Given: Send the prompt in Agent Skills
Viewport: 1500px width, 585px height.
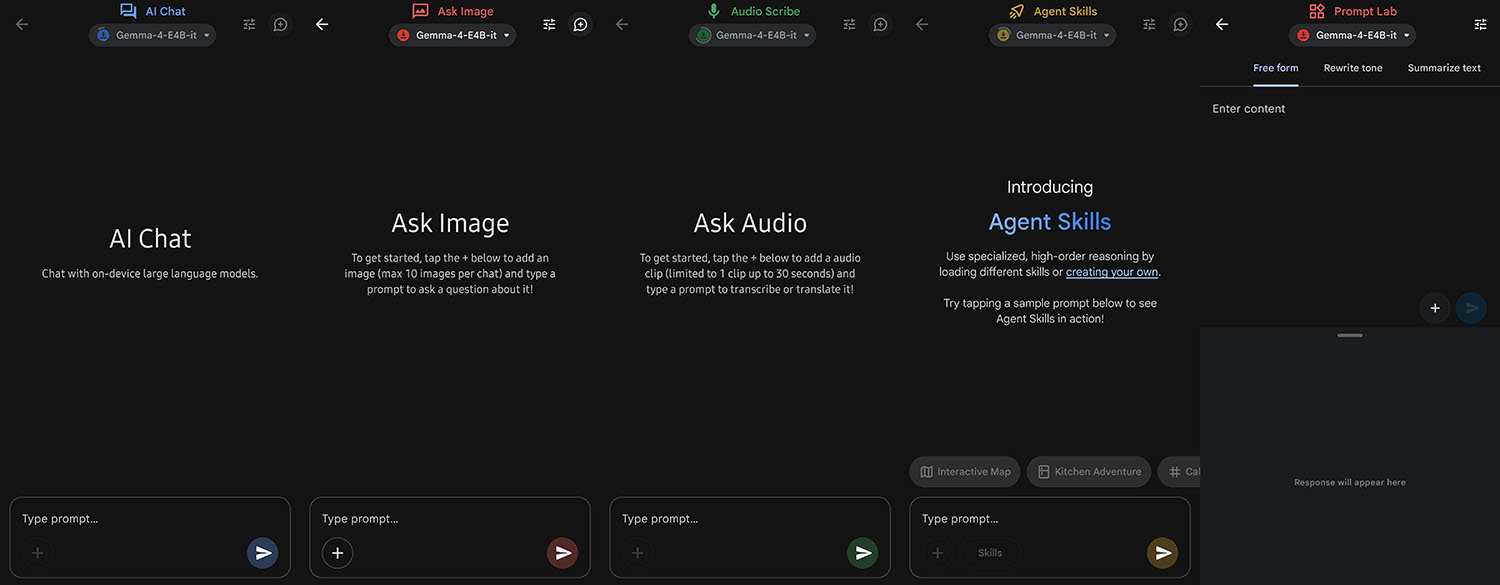Looking at the screenshot, I should pos(1163,553).
